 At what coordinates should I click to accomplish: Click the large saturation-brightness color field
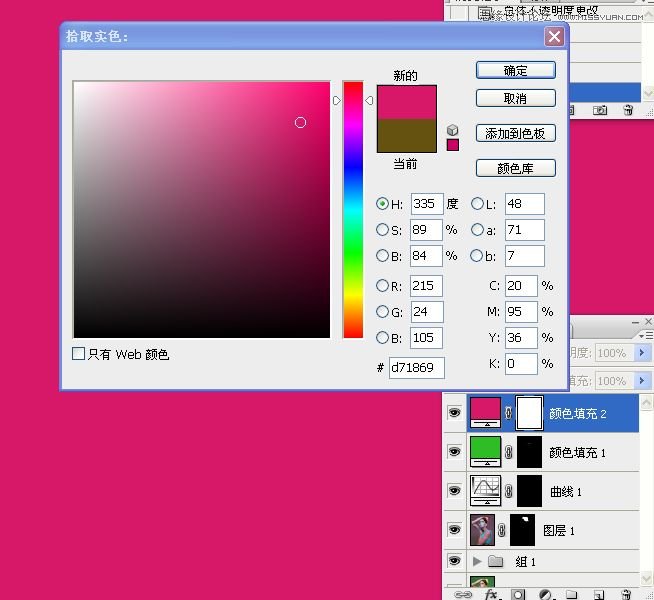pos(201,210)
